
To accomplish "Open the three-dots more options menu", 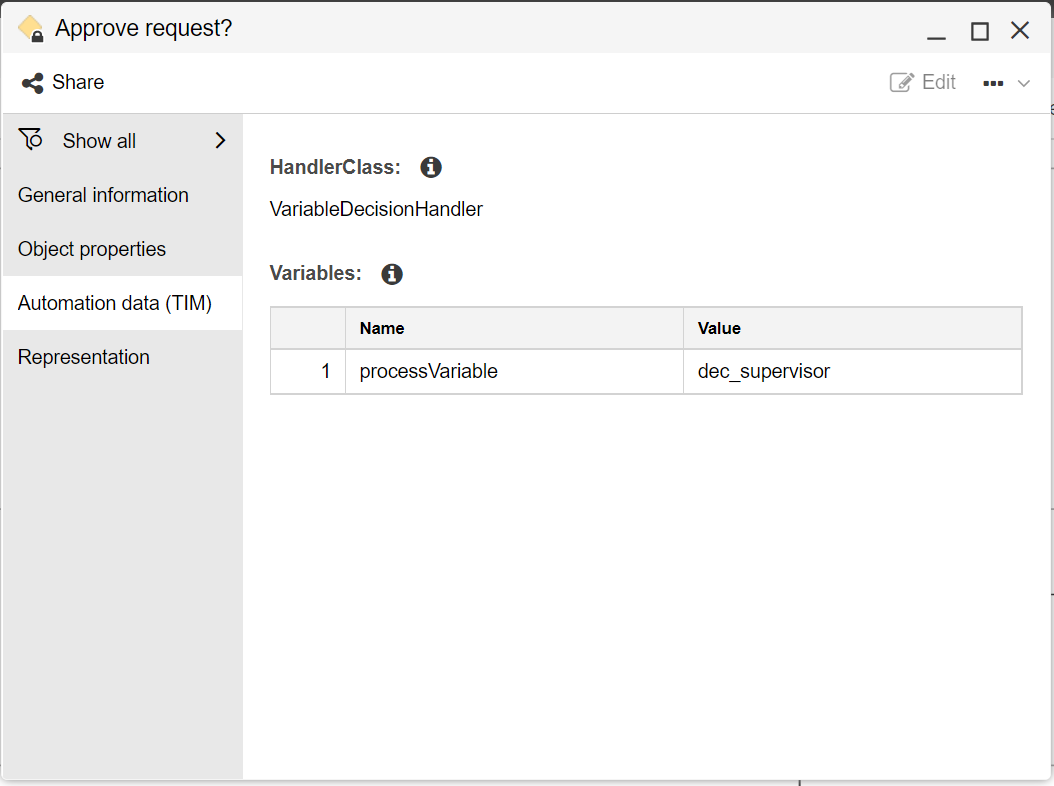I will [x=993, y=84].
